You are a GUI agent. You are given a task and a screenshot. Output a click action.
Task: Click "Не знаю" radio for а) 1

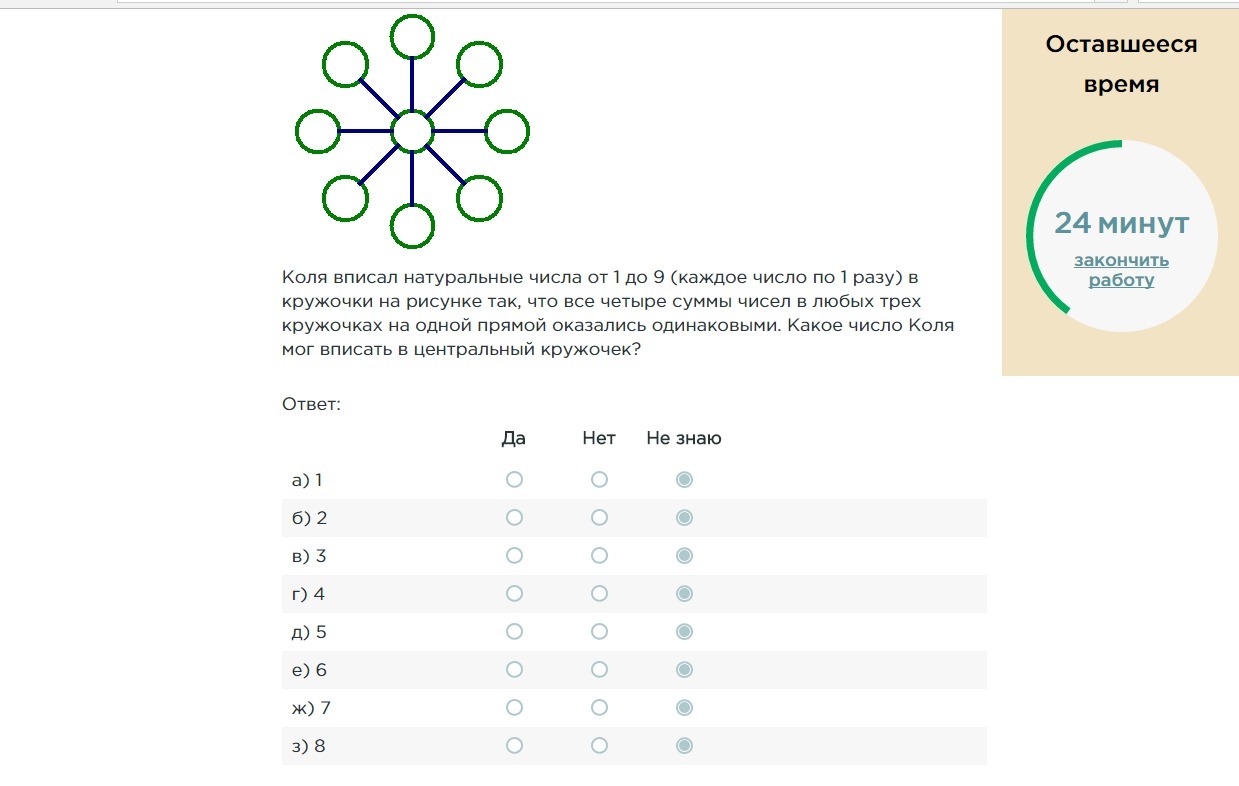click(x=684, y=480)
